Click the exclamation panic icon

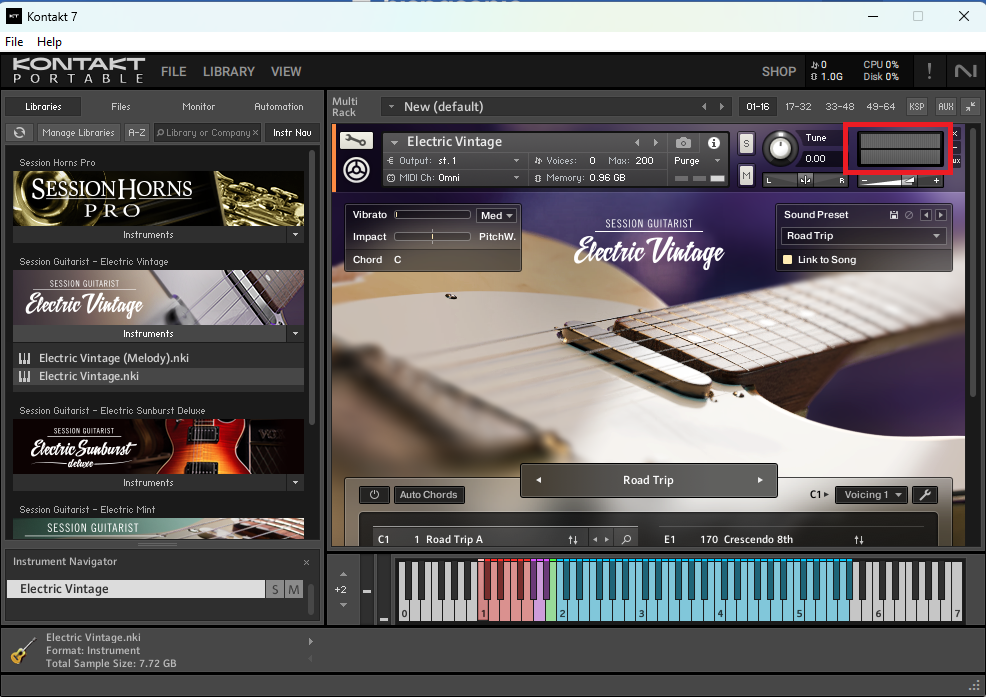click(929, 70)
